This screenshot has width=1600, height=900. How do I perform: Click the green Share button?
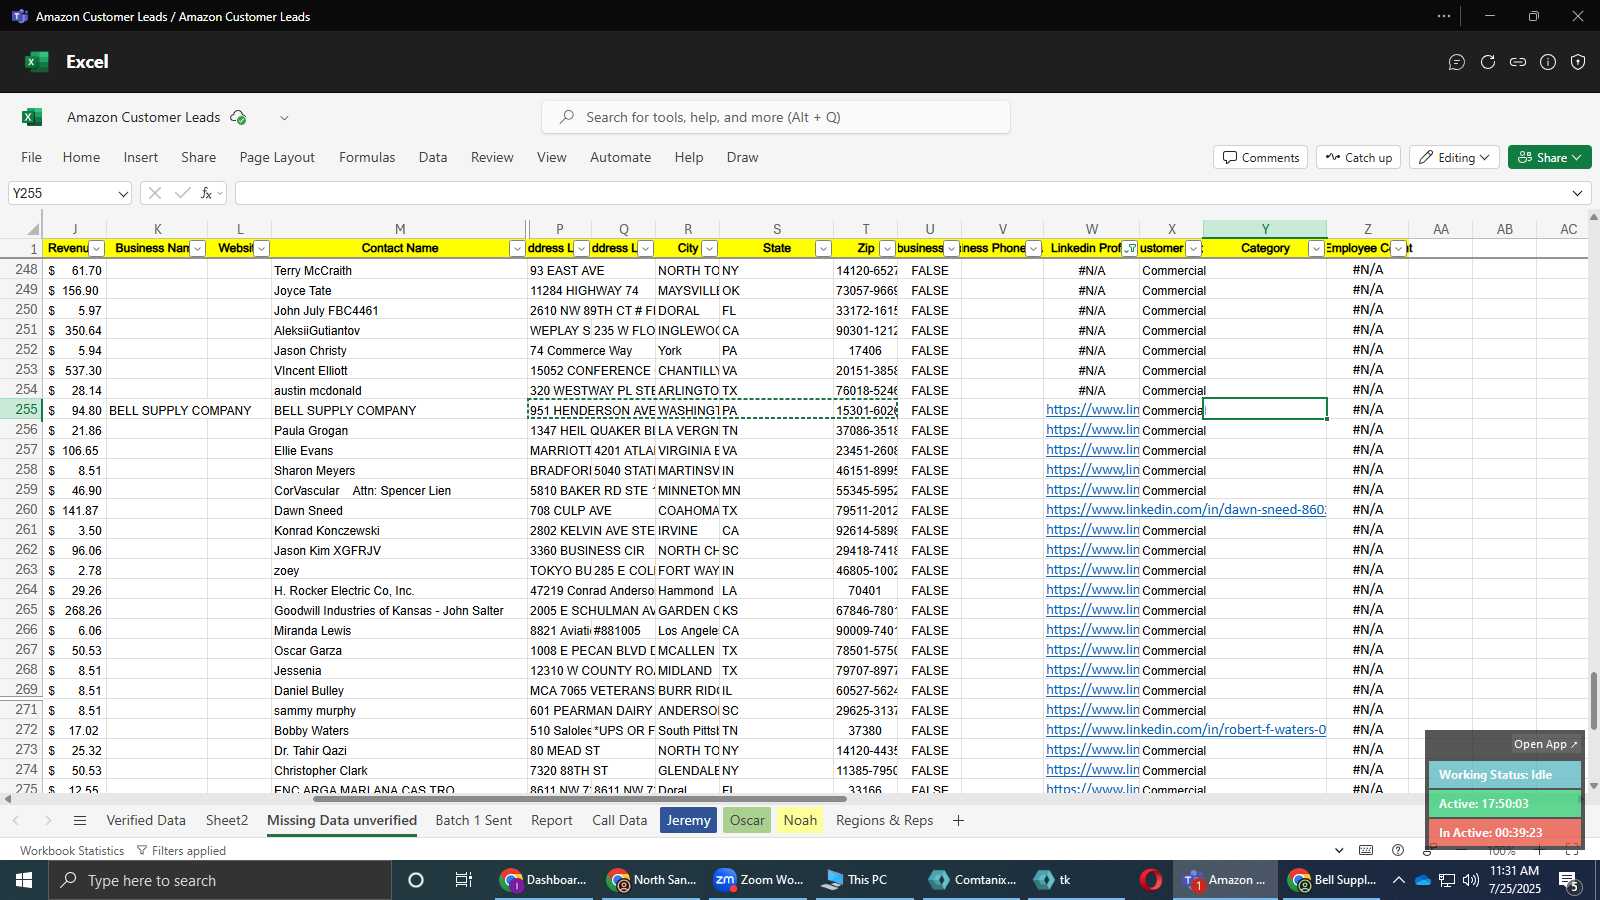(x=1550, y=157)
